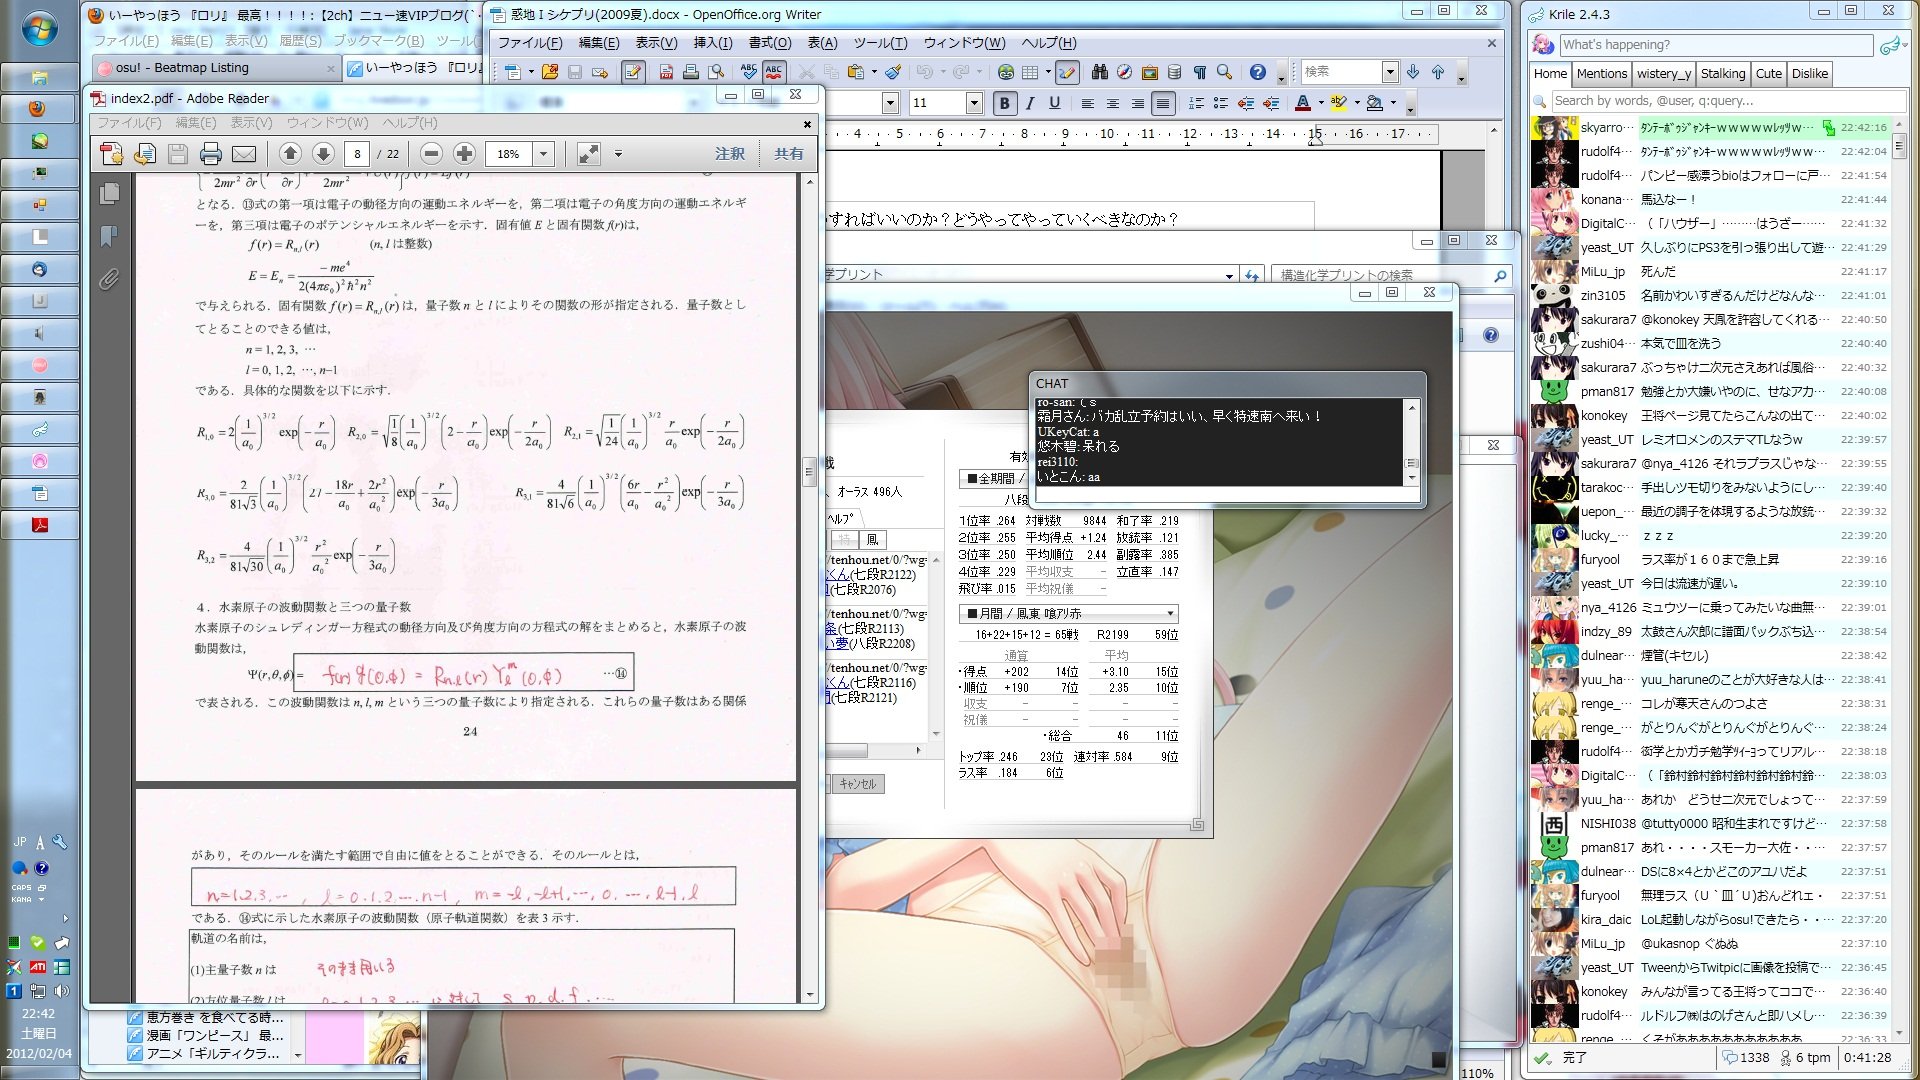Open zoom percentage dropdown in Adobe Reader

point(543,154)
